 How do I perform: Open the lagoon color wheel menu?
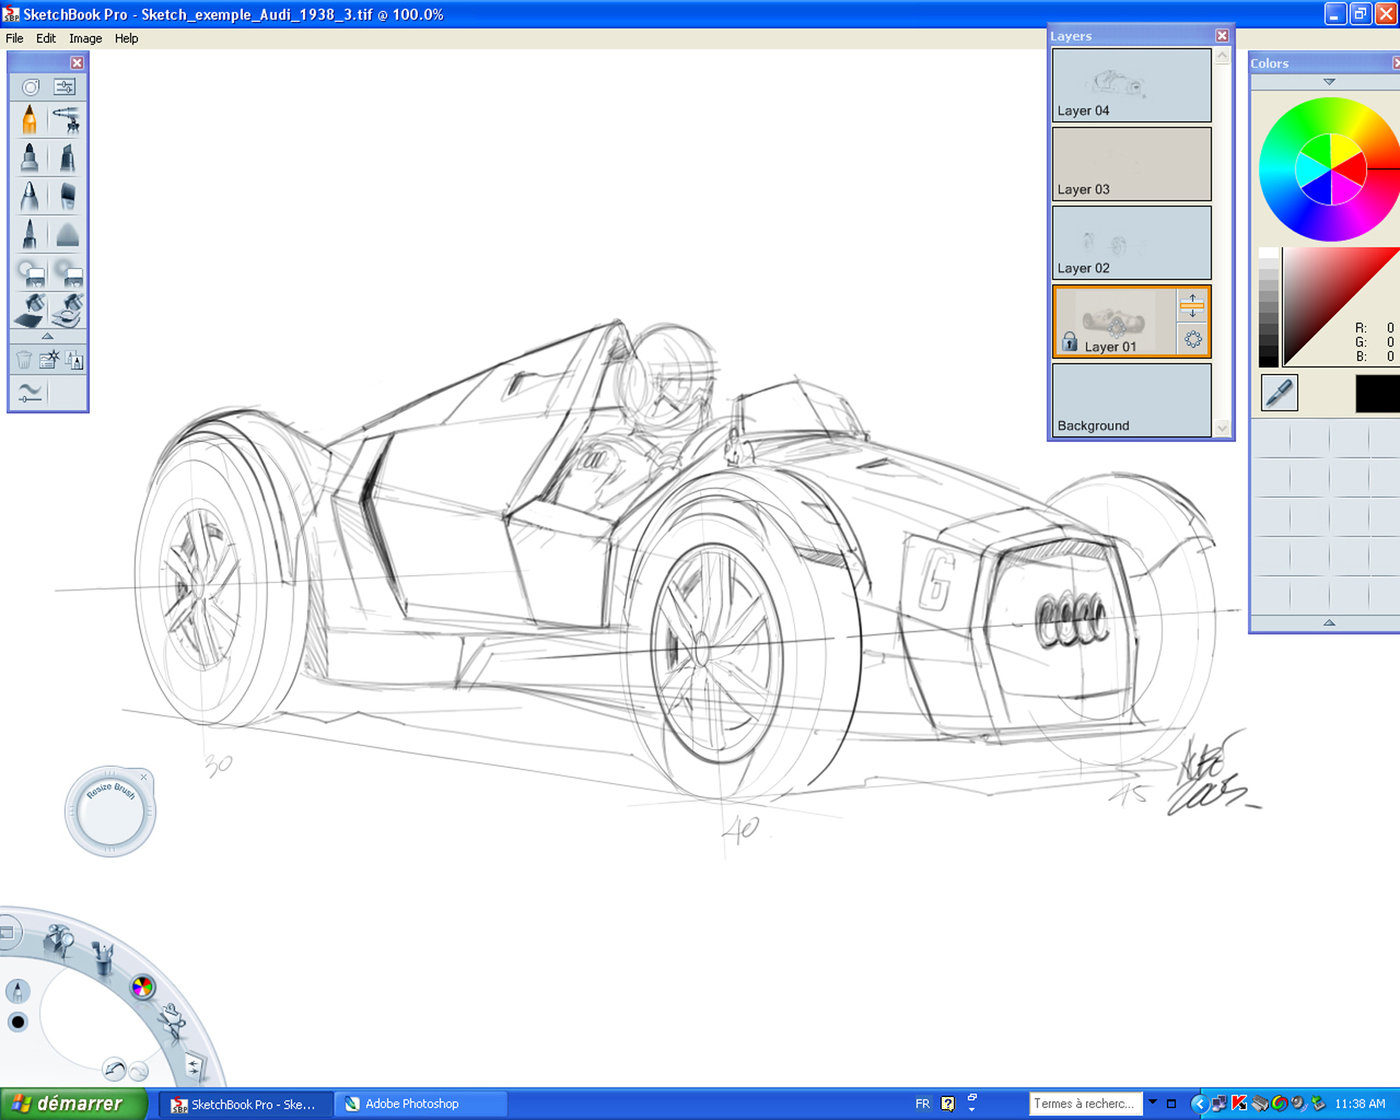[143, 987]
